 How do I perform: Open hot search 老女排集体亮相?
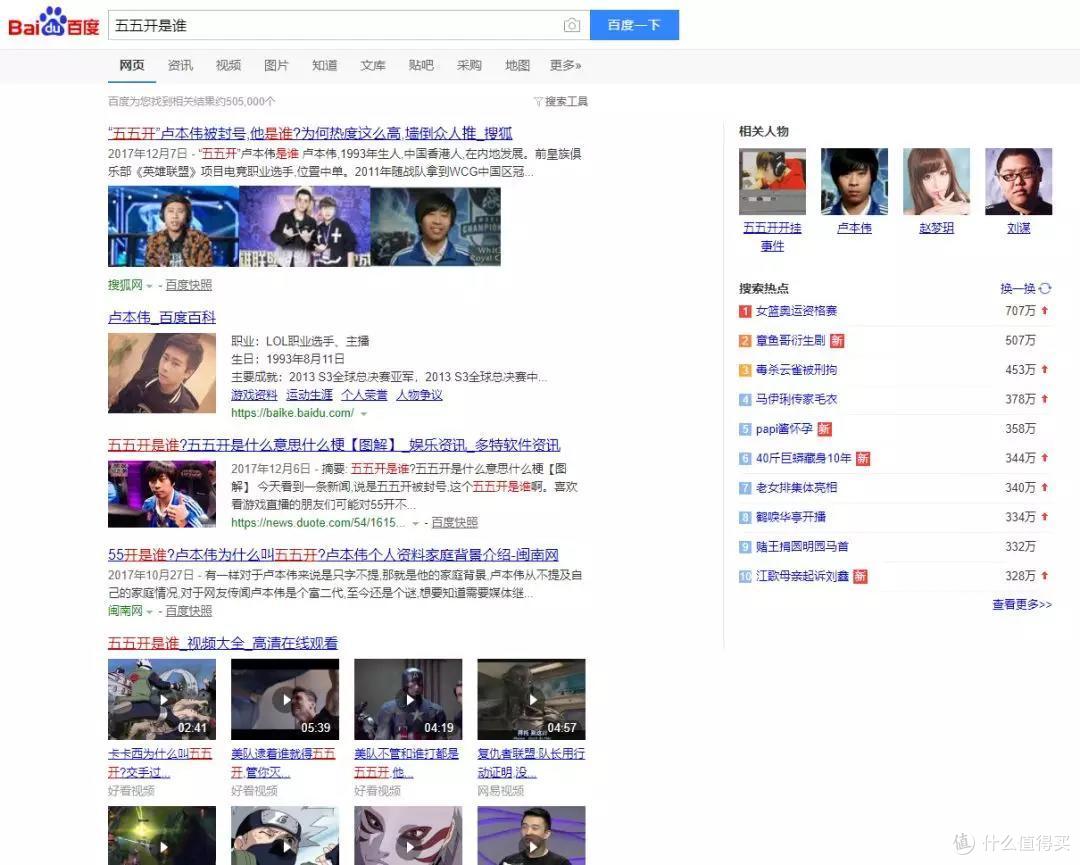click(796, 488)
